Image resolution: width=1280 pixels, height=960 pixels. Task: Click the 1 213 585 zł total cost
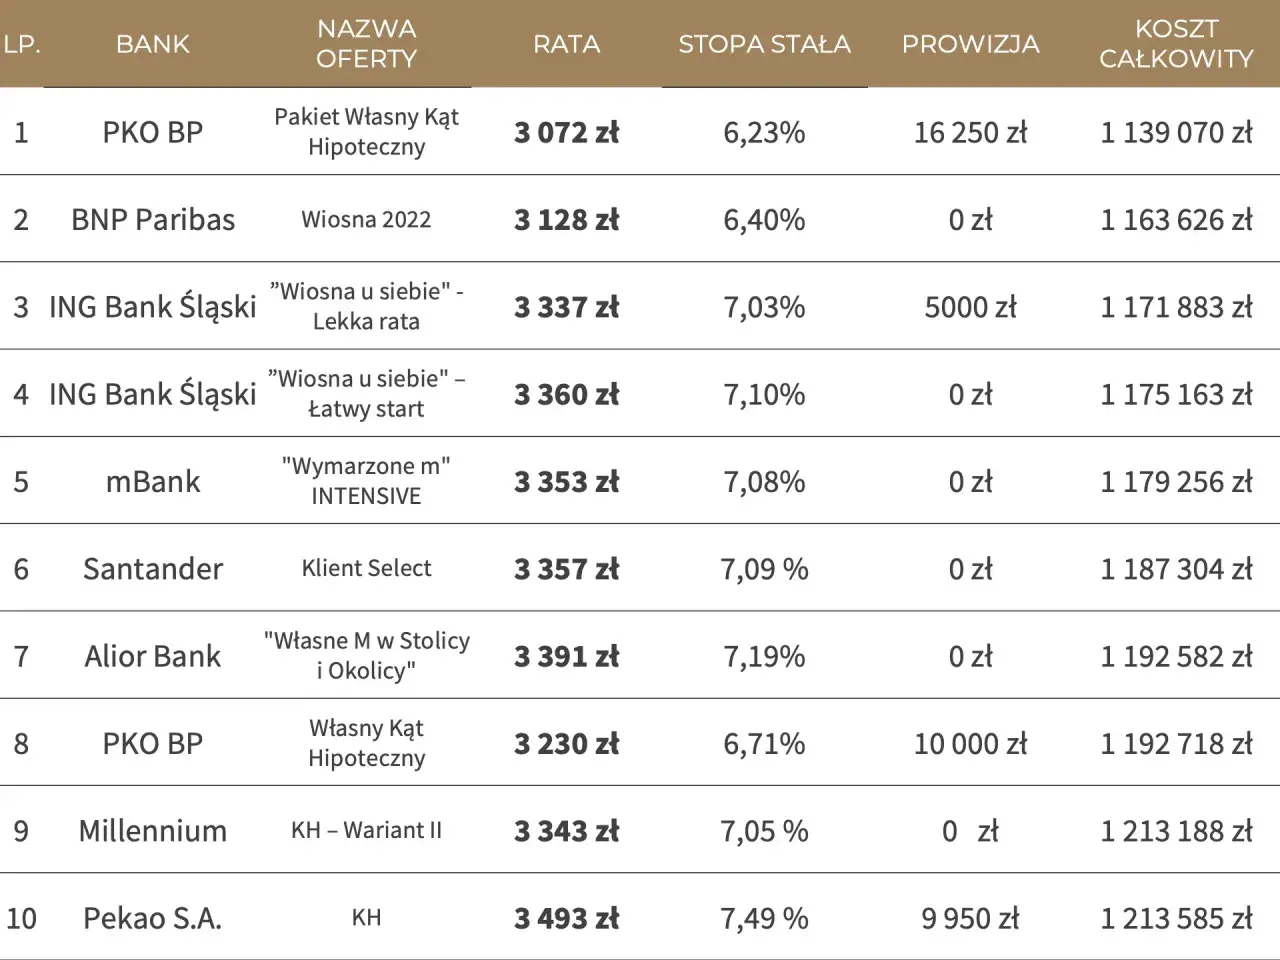(x=1176, y=918)
